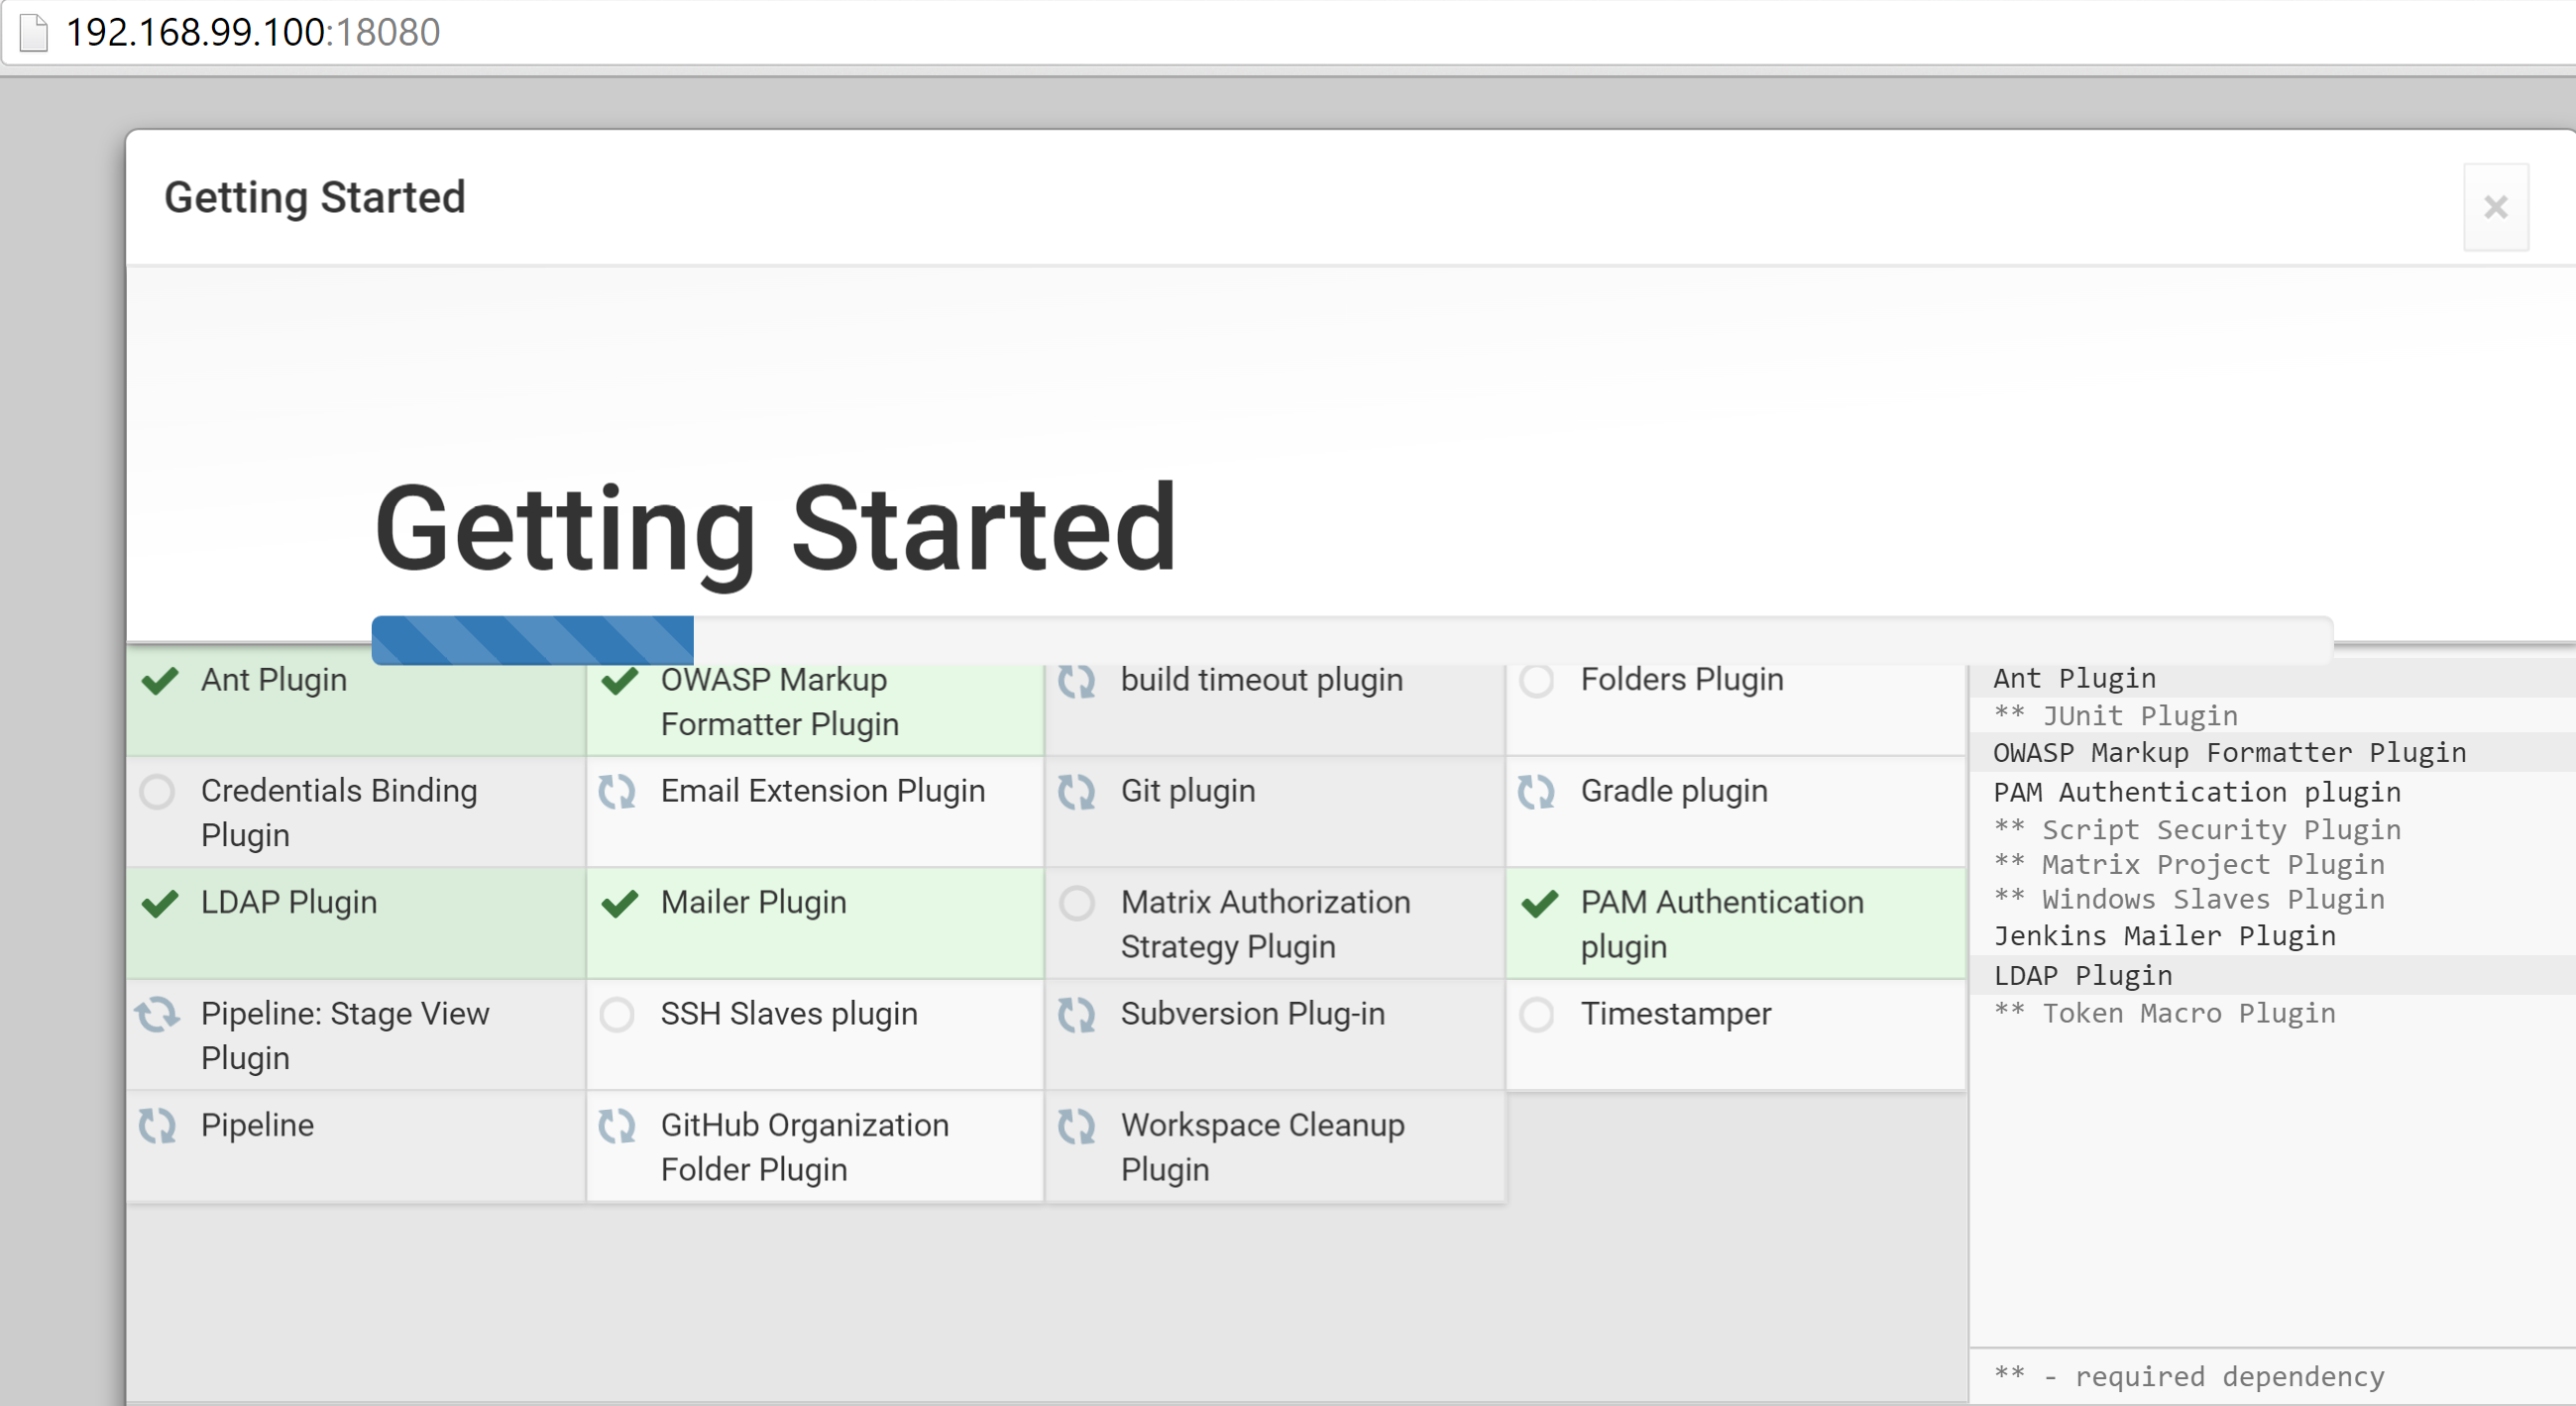
Task: Click the green checkmark beside Ant Plugin
Action: 160,681
